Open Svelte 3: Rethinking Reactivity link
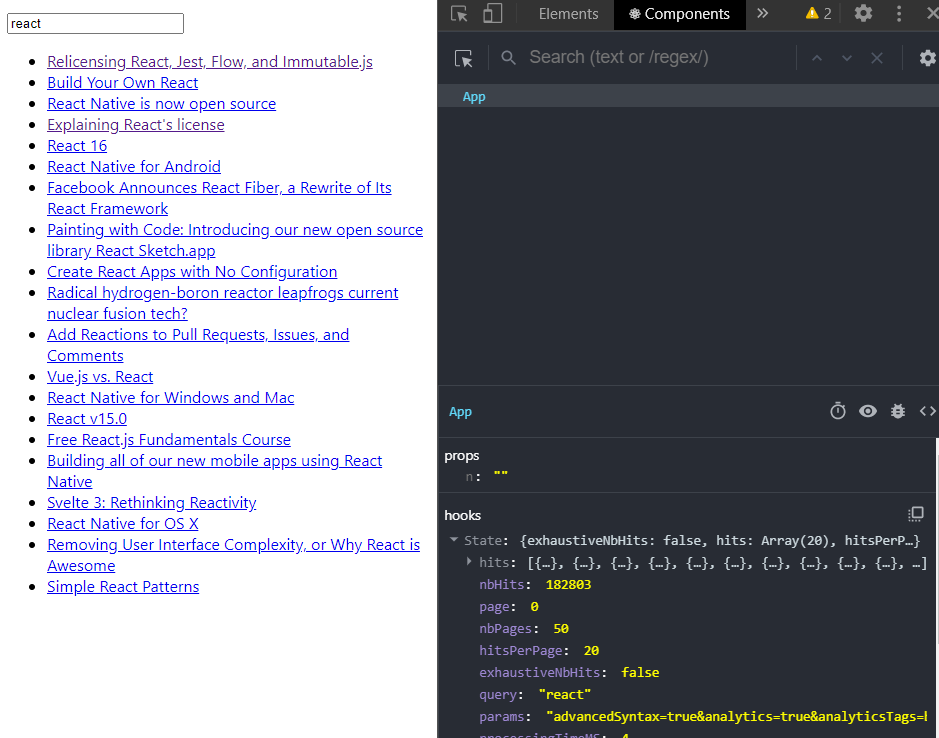Image resolution: width=939 pixels, height=738 pixels. (x=152, y=502)
